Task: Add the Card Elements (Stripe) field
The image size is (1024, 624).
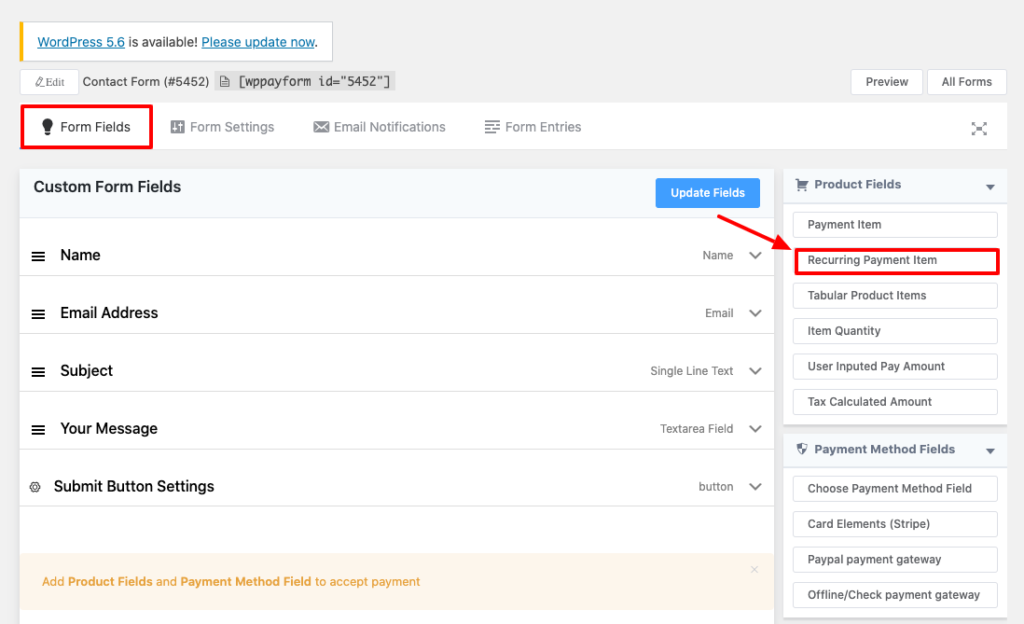Action: (895, 524)
